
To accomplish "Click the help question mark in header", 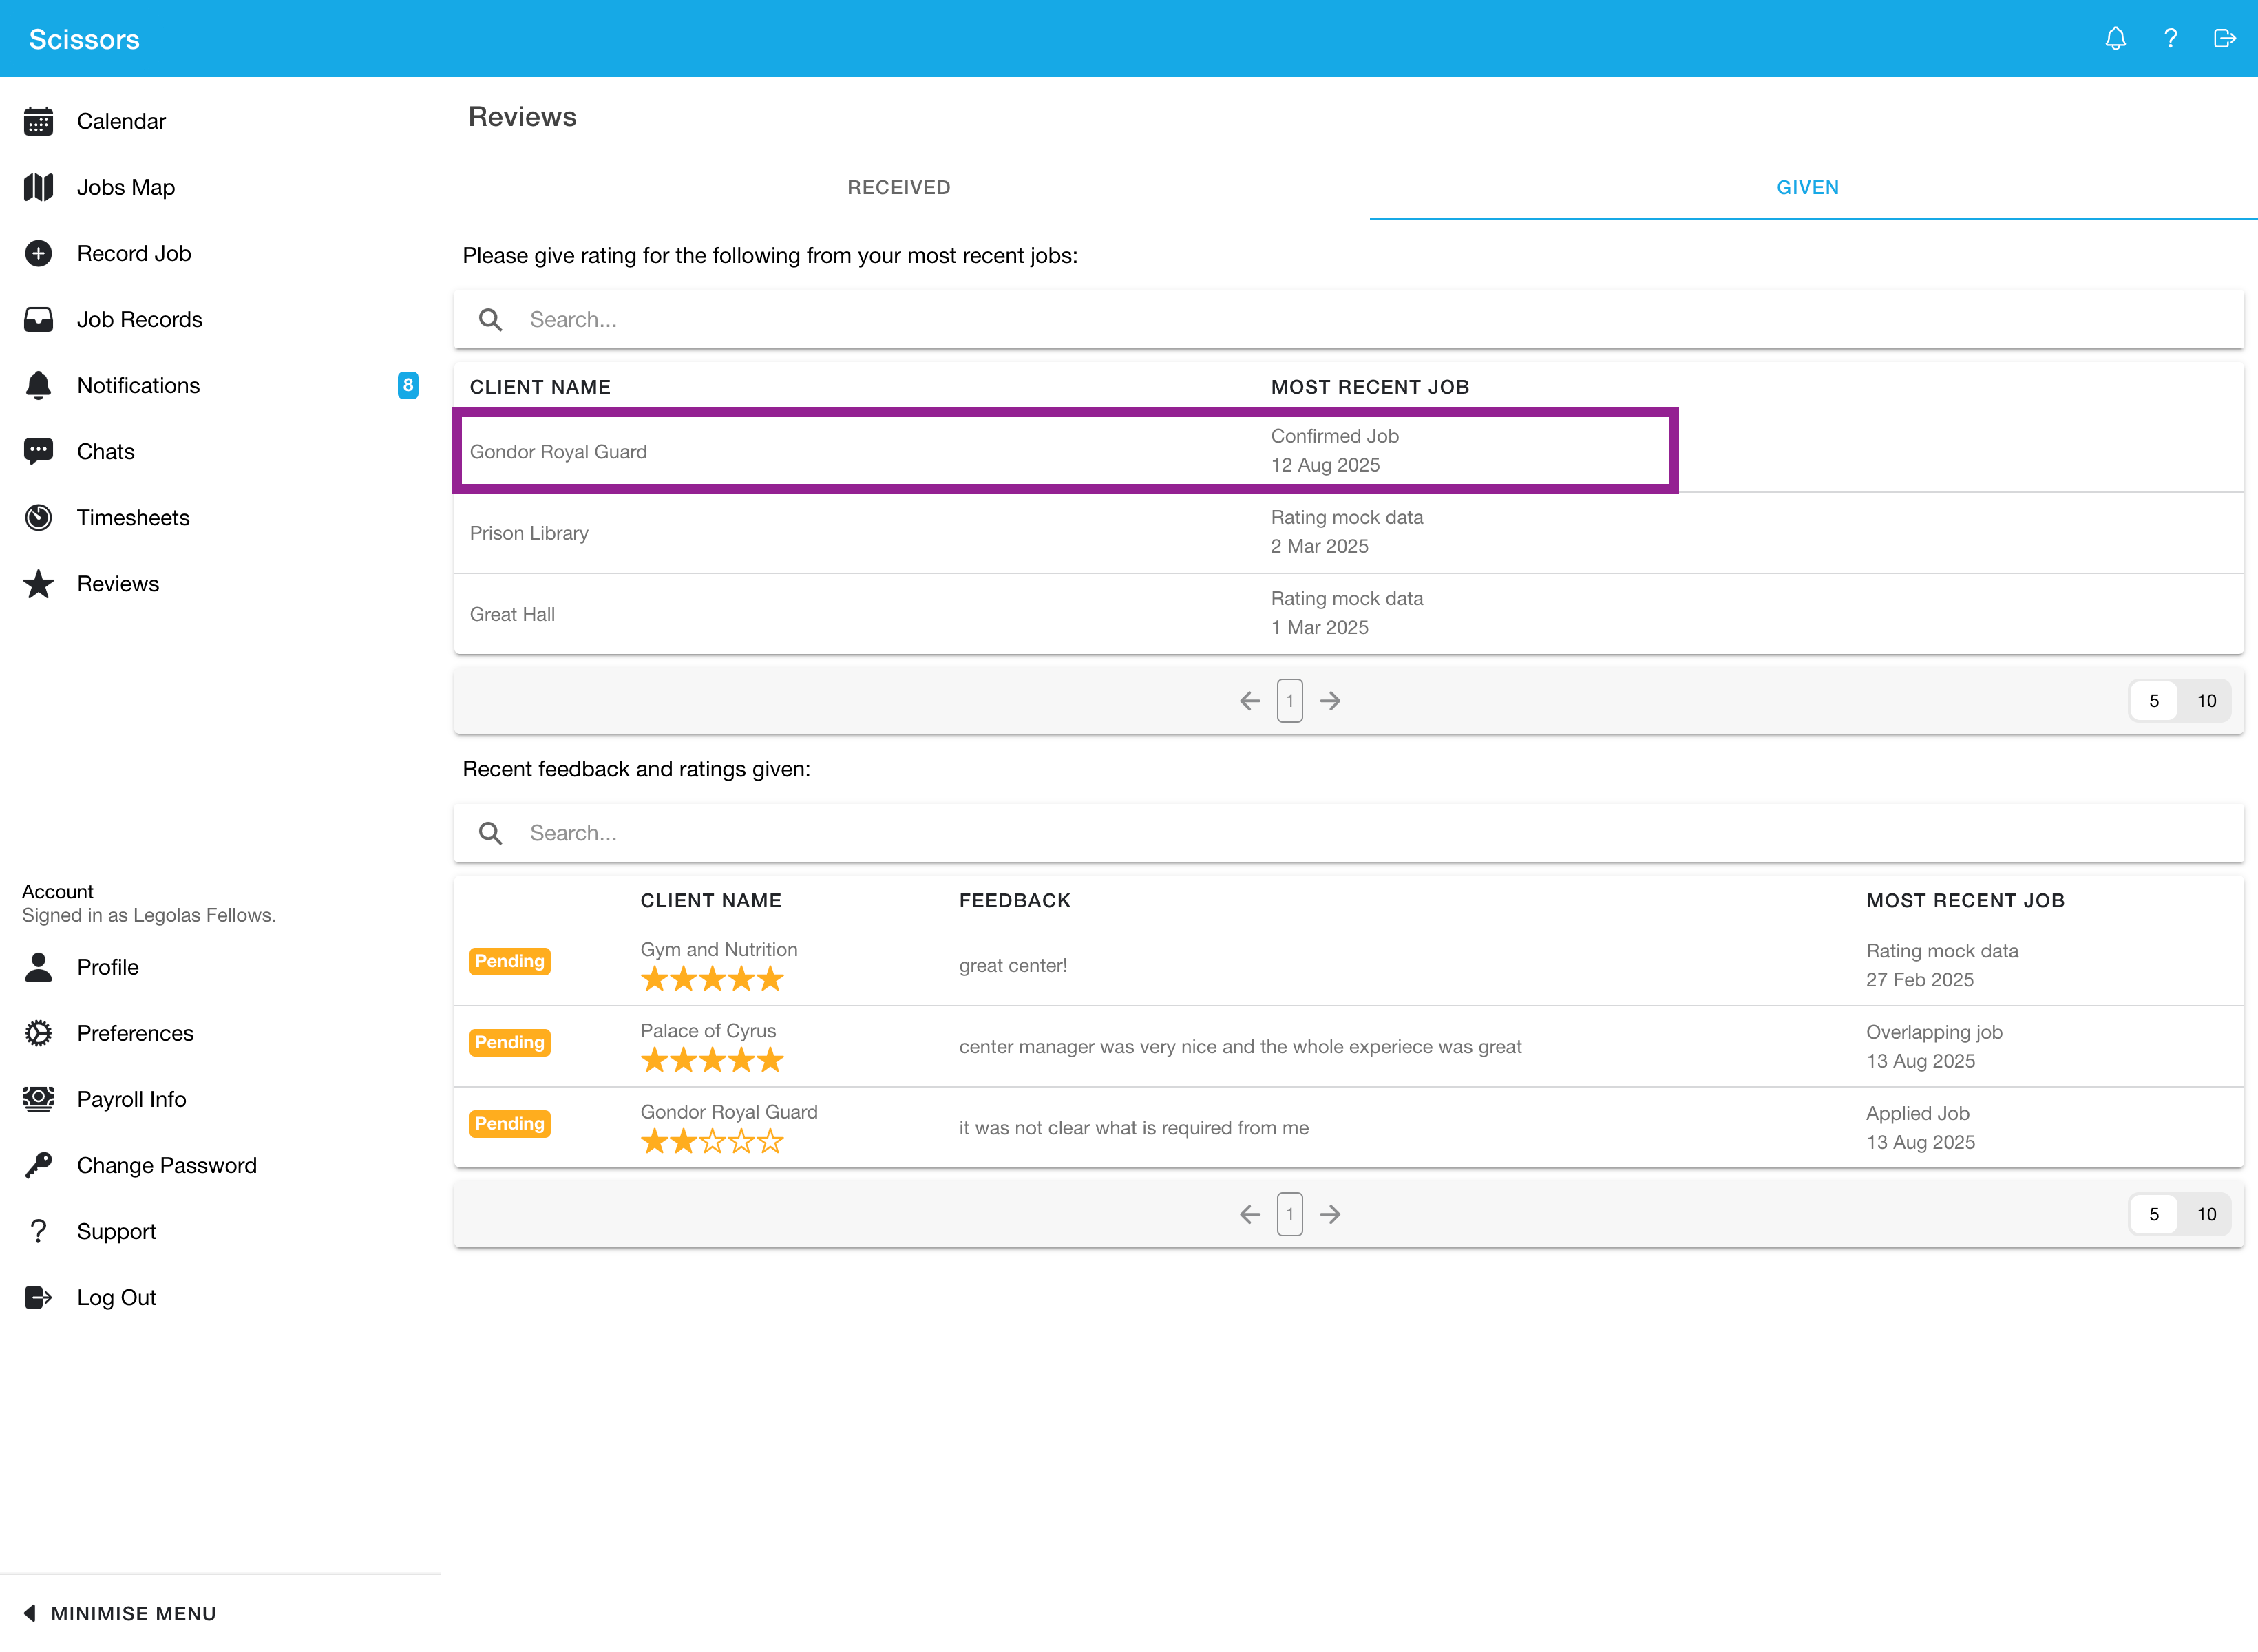I will point(2170,38).
